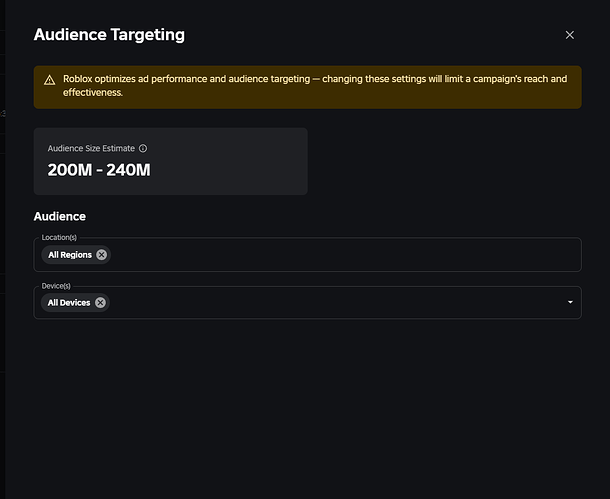Expand the Device(s) dropdown arrow
Viewport: 610px width, 499px height.
pyautogui.click(x=570, y=302)
